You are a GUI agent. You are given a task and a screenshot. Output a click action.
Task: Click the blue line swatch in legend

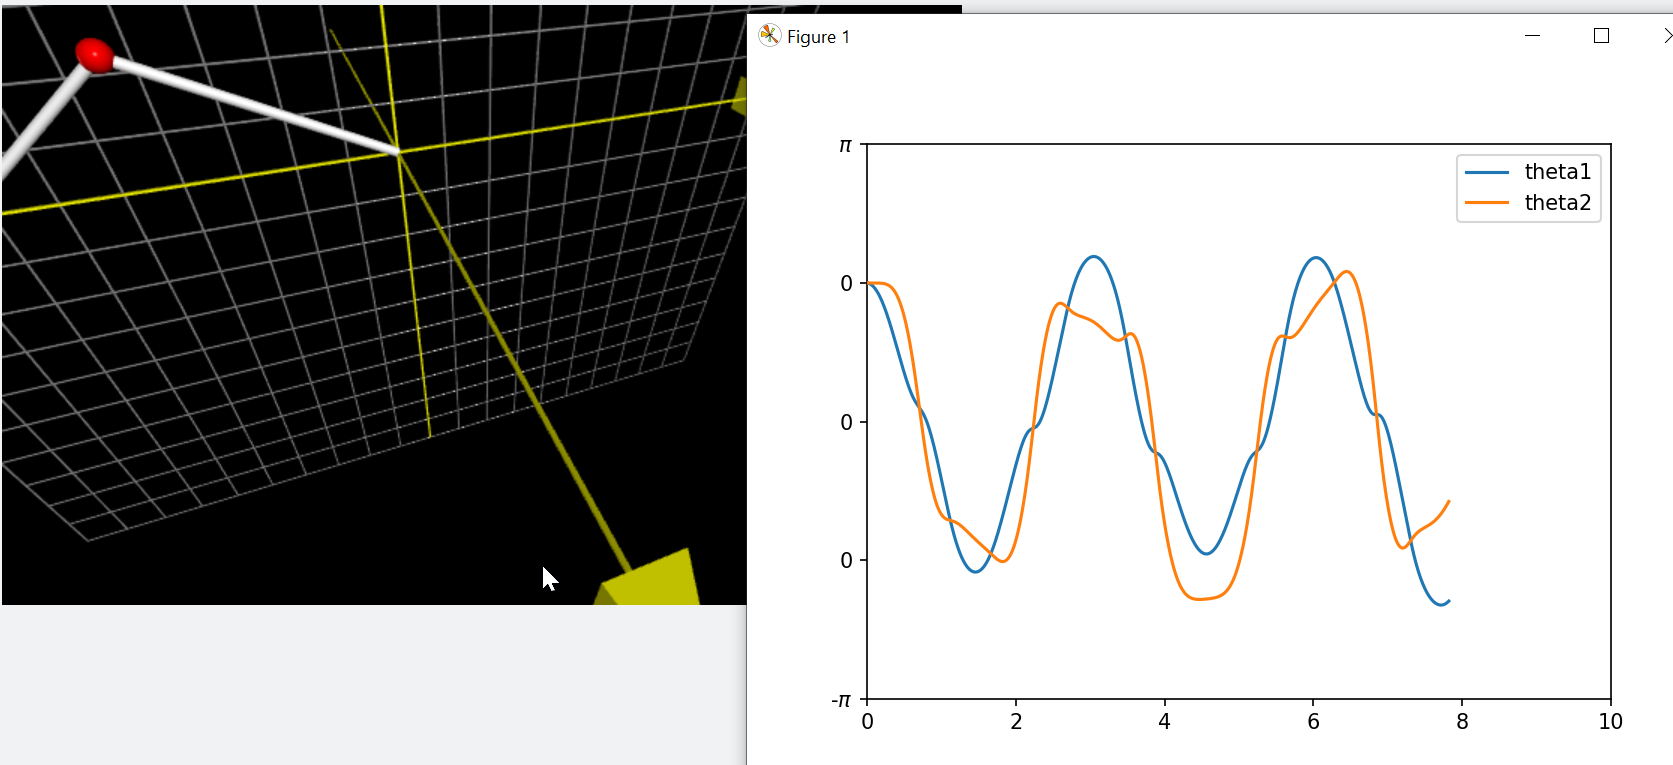click(x=1487, y=172)
